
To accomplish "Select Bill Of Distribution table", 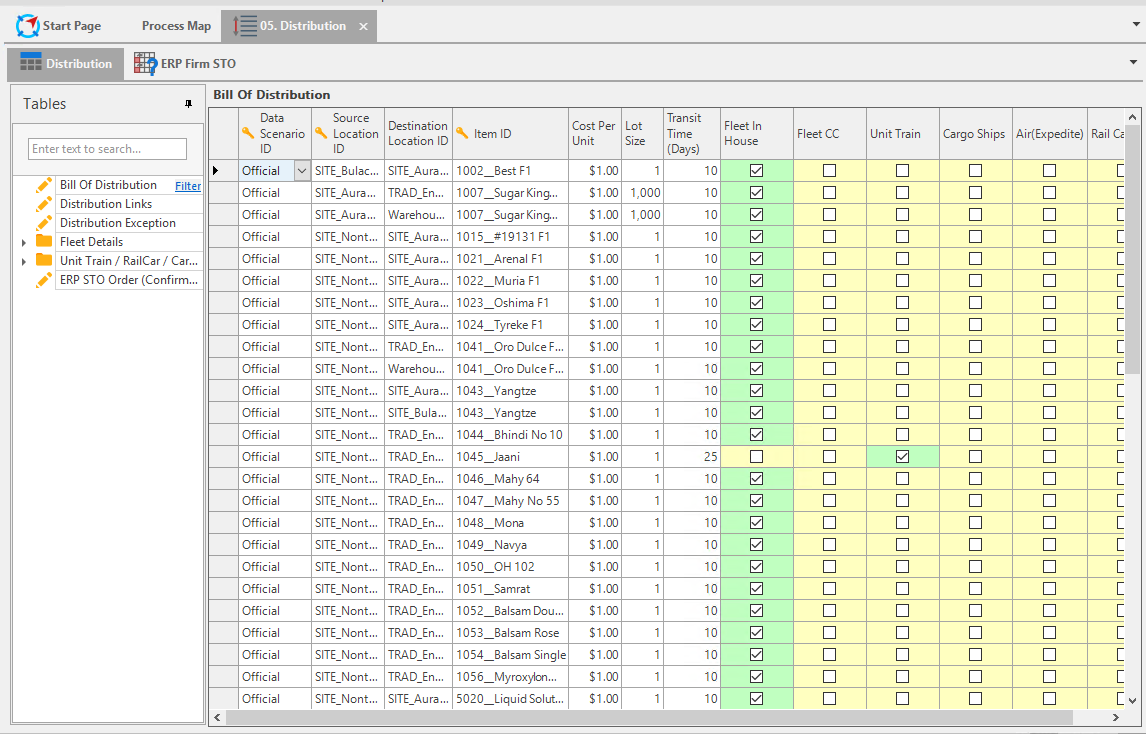I will [x=108, y=185].
